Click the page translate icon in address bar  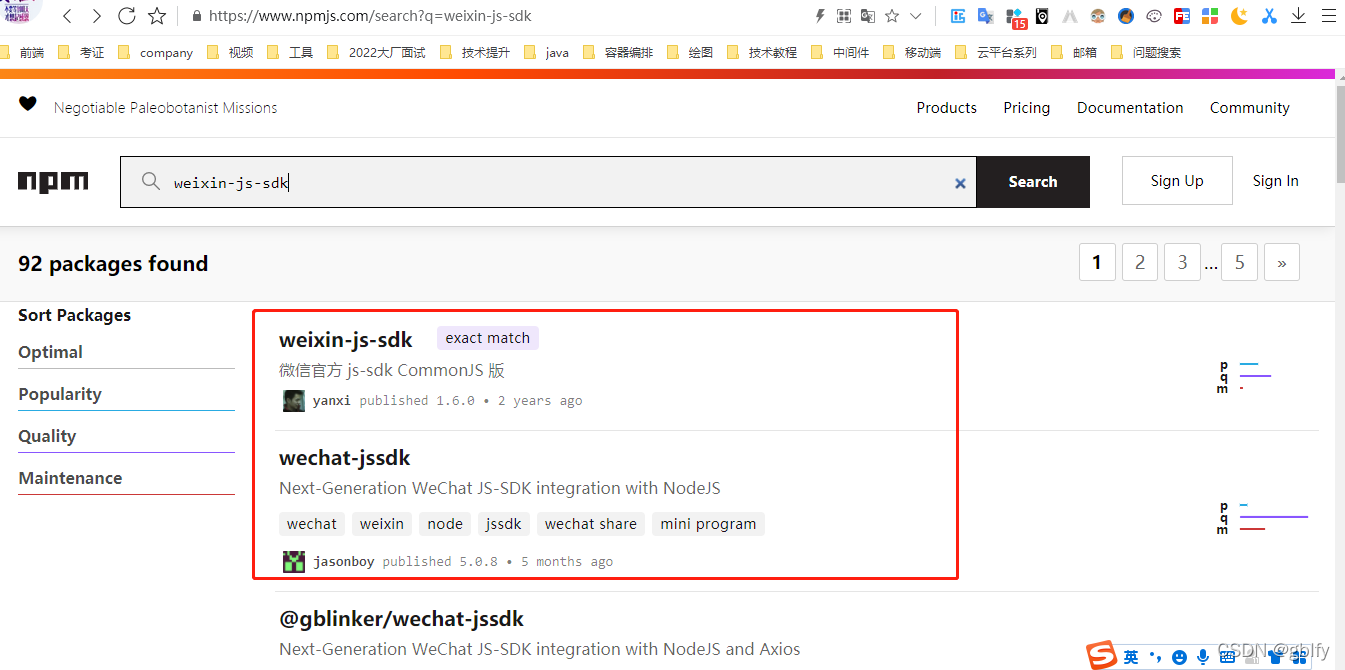[868, 16]
